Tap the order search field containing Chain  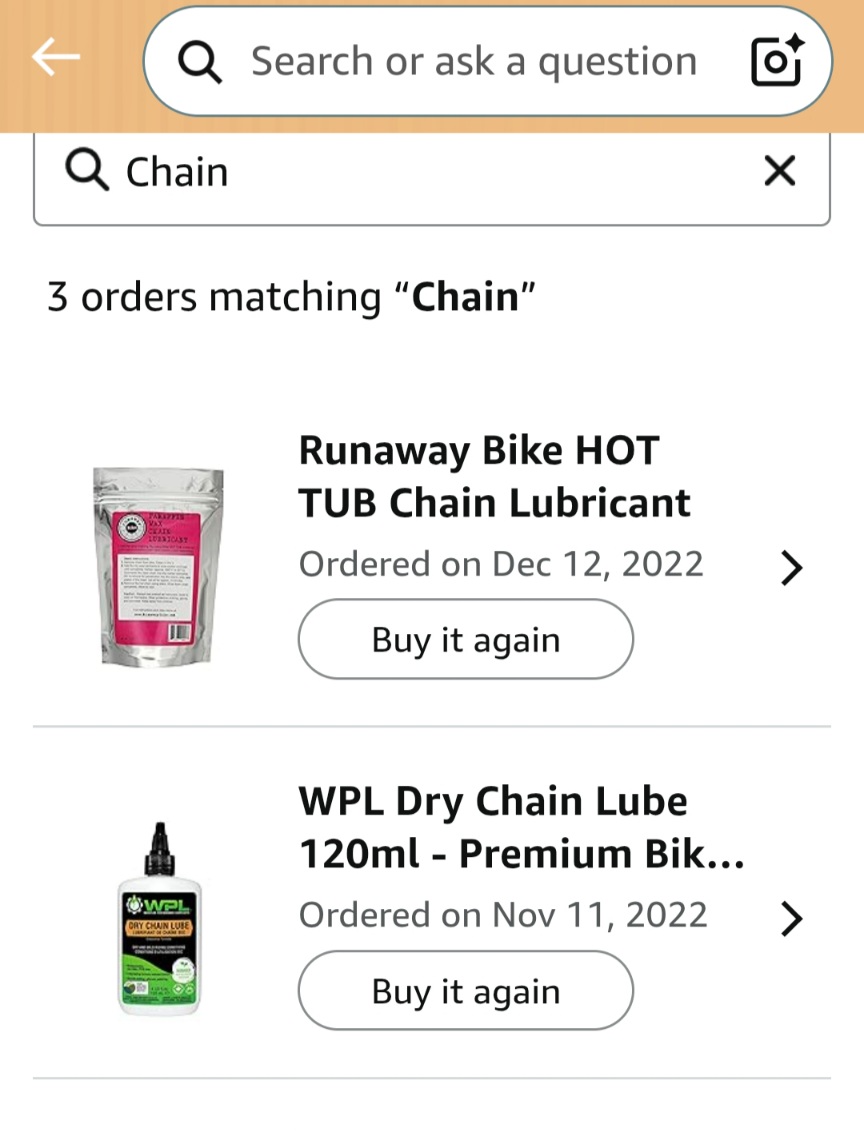(430, 172)
